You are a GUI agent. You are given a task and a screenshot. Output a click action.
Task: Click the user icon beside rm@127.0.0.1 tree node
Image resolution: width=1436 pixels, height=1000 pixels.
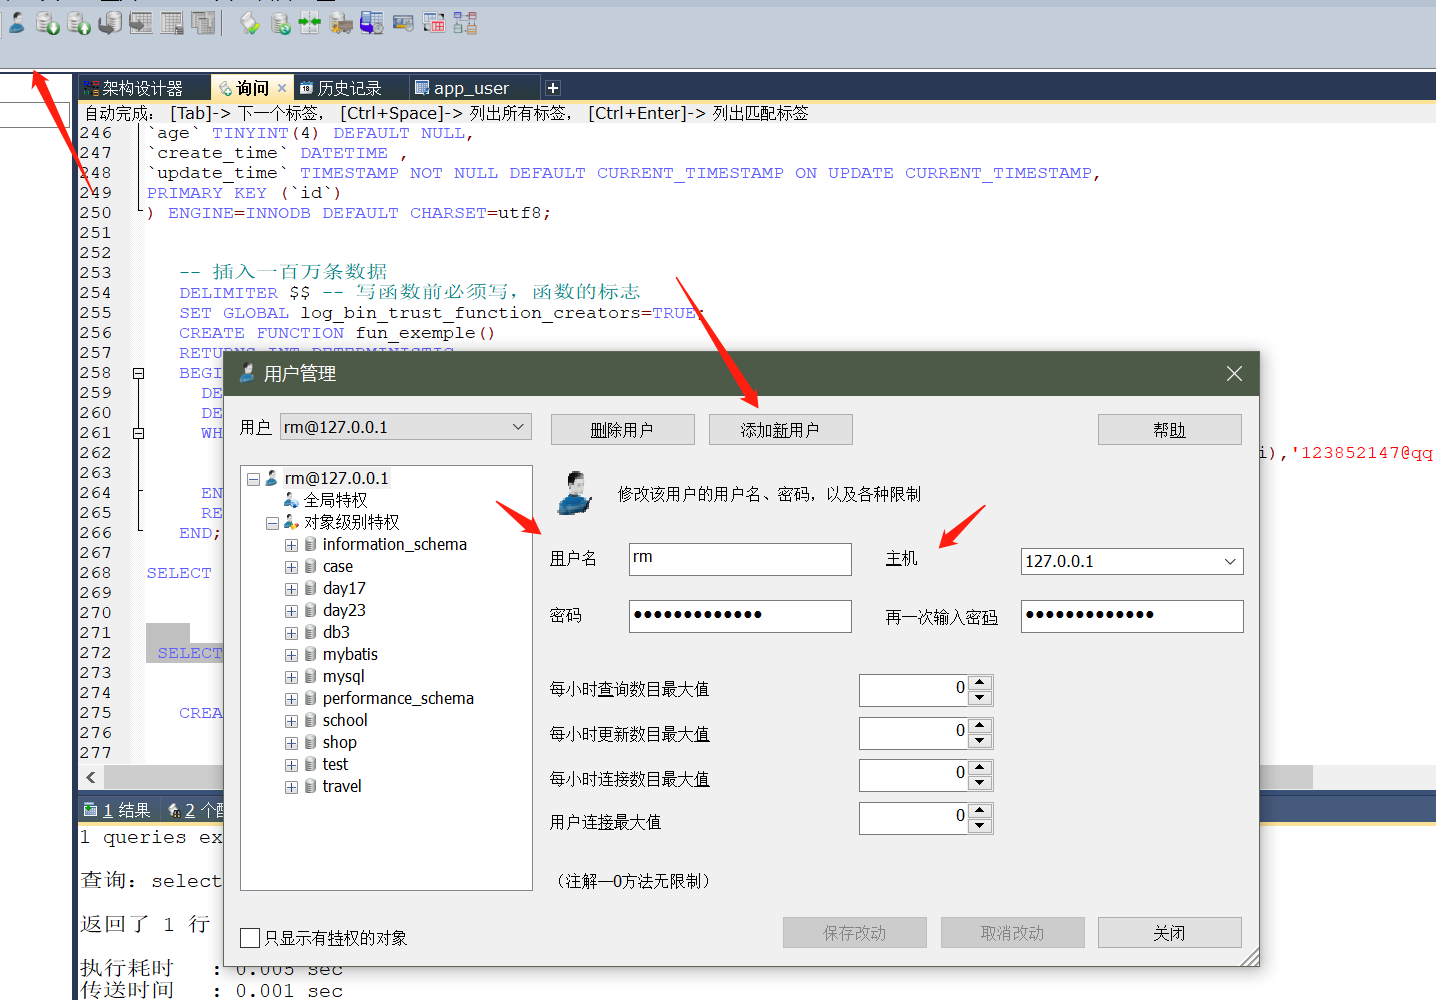coord(272,478)
